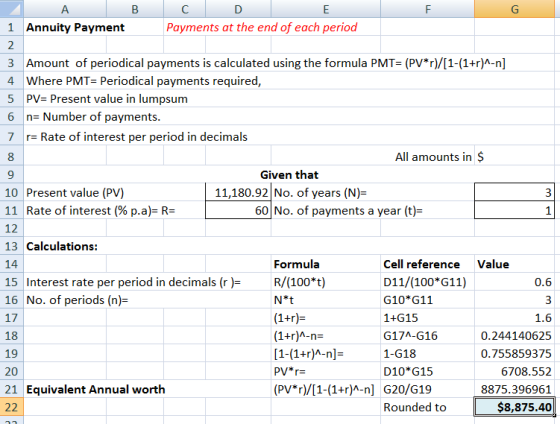Click '(PV*r)/[1-(1+r)^-n]' formula in row 21
This screenshot has height=424, width=560.
pos(324,389)
